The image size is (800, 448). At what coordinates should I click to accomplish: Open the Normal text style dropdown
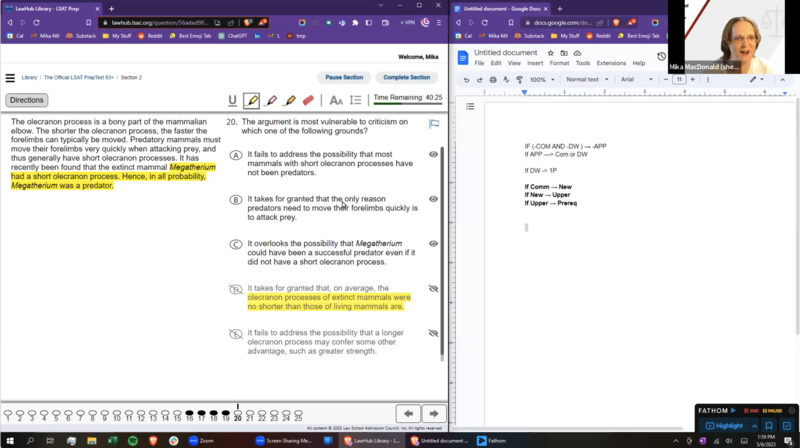pos(585,79)
